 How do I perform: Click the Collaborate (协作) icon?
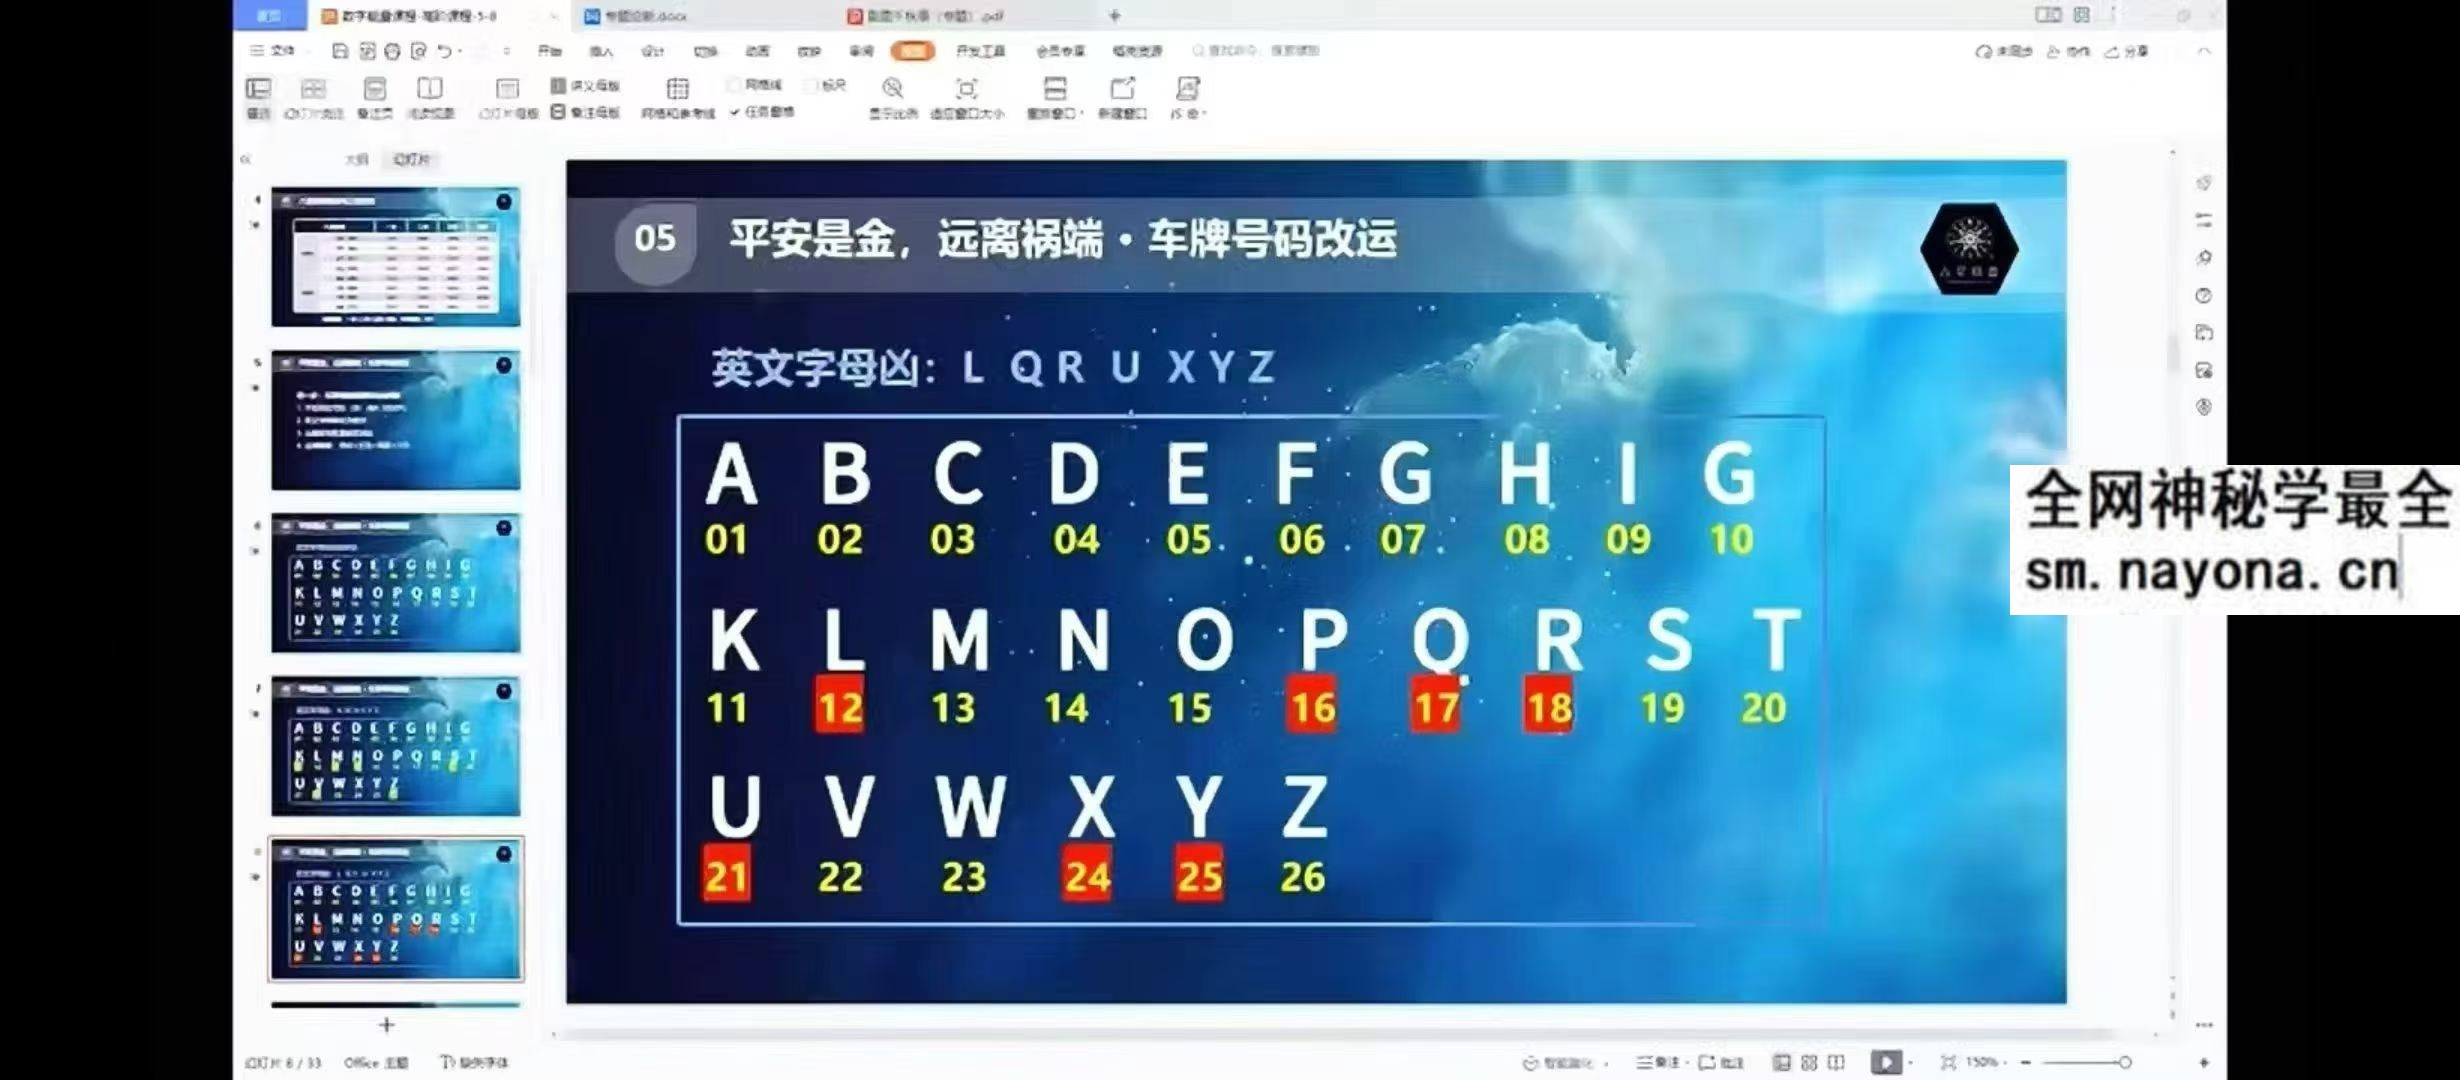tap(2054, 52)
